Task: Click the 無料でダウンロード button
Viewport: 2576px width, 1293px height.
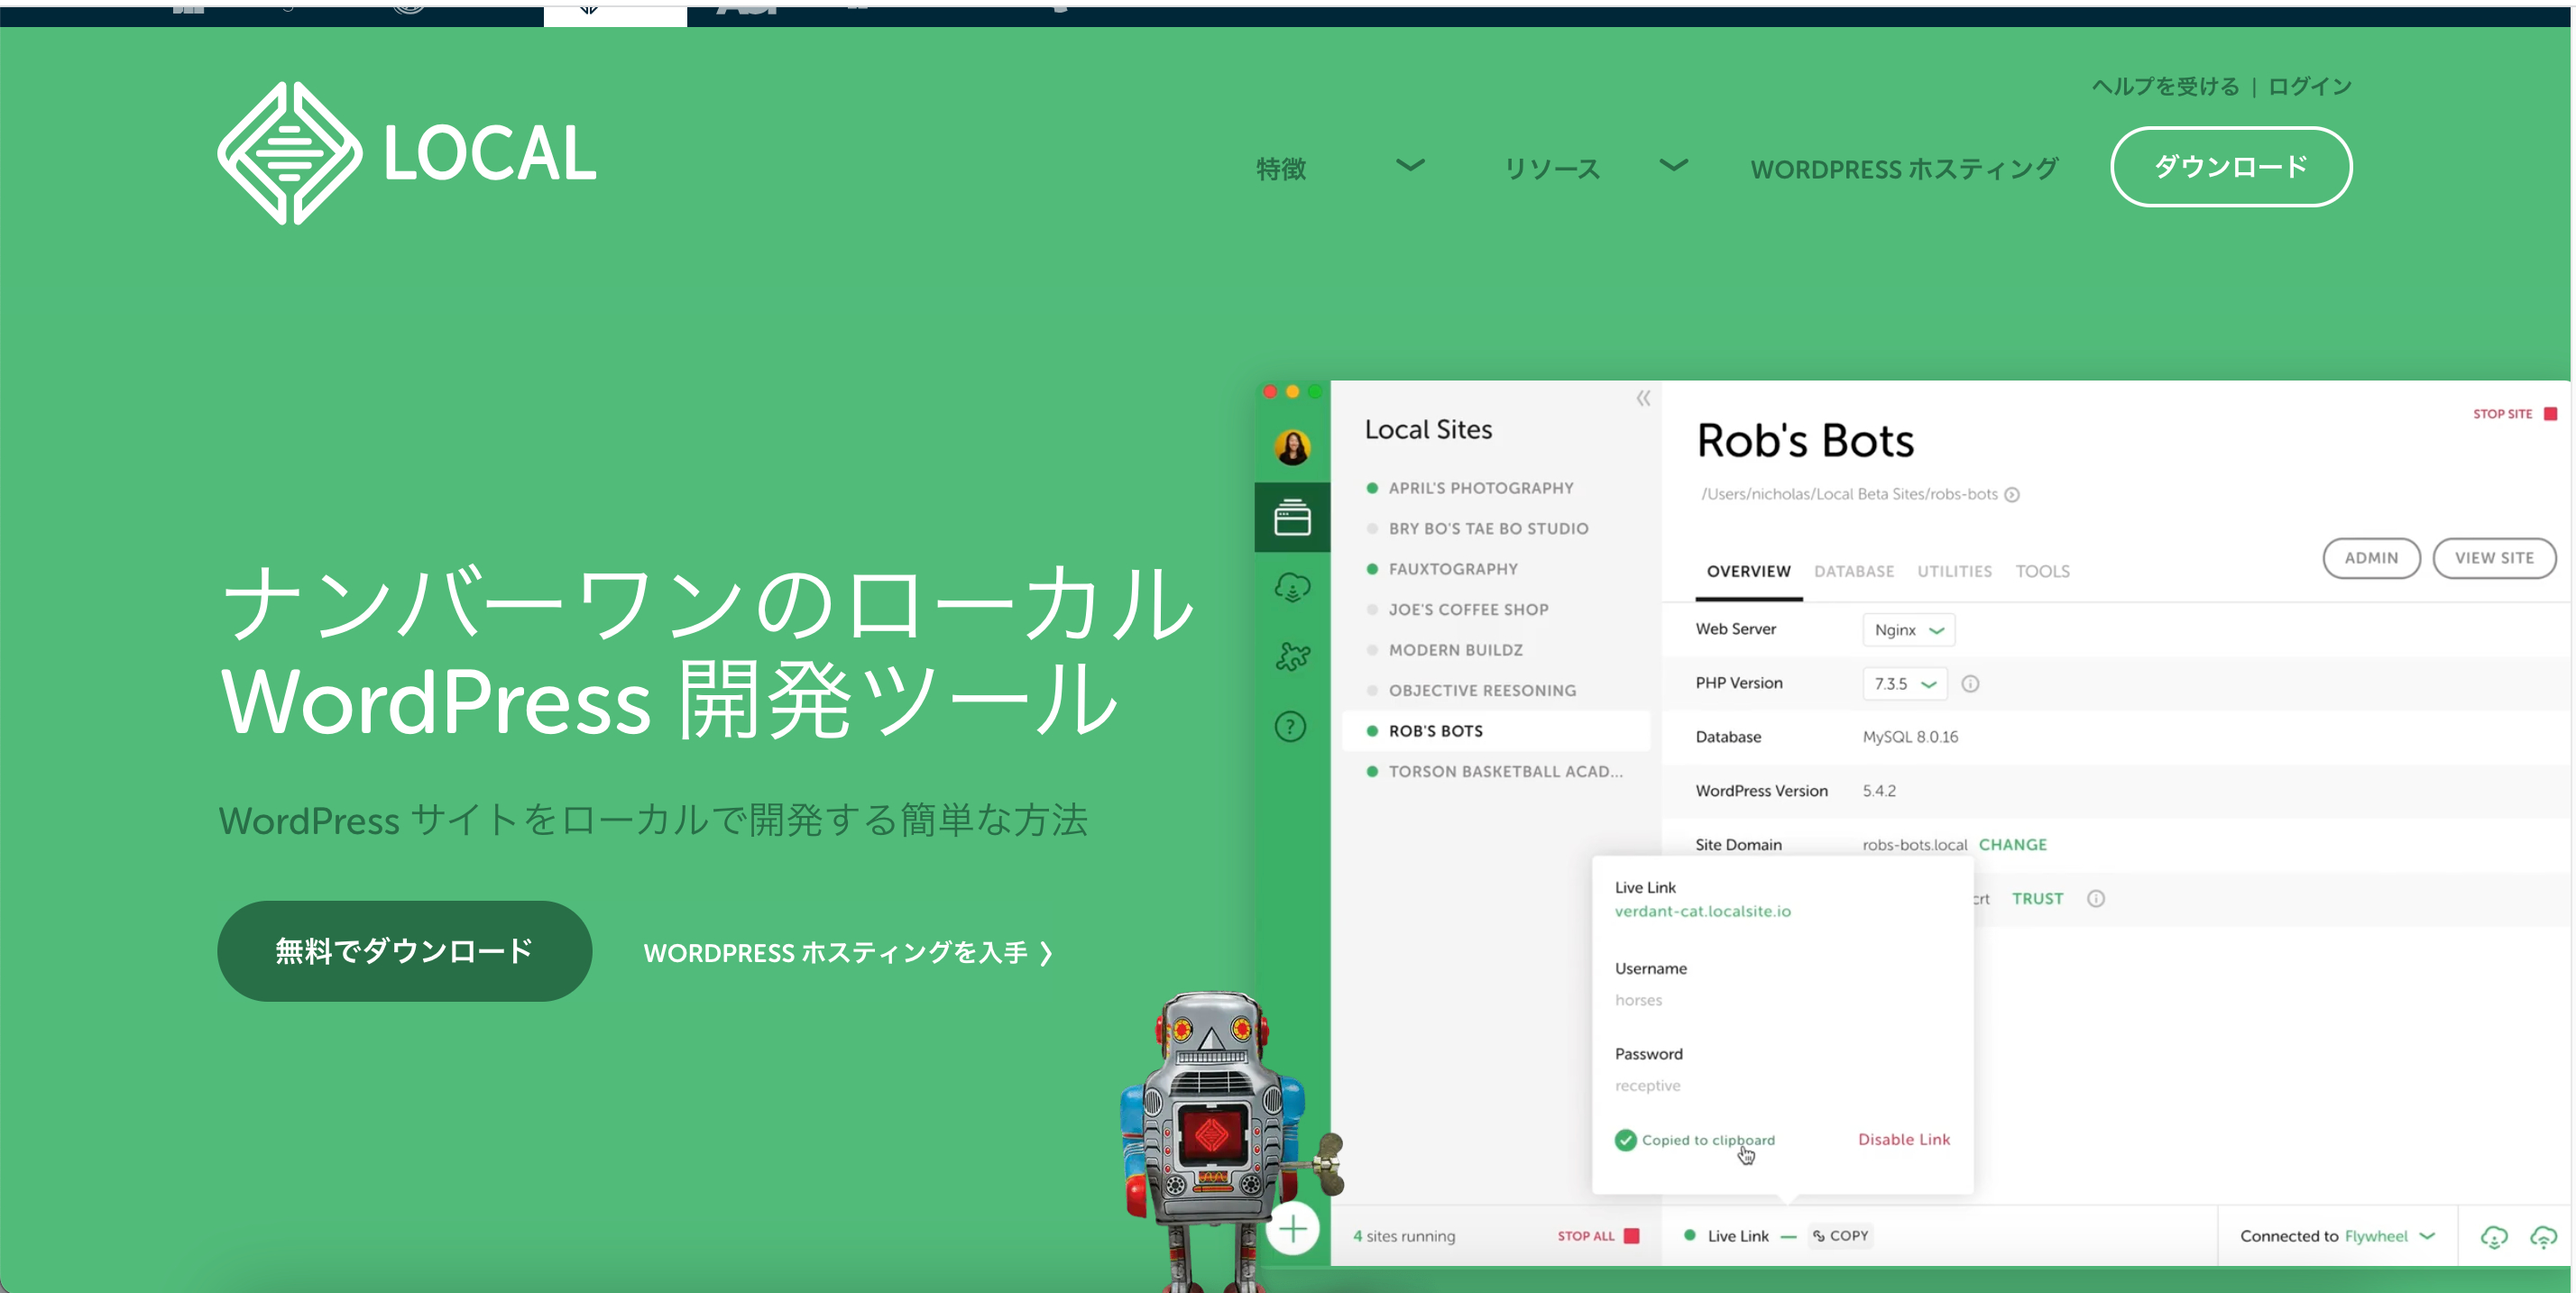Action: click(x=404, y=951)
